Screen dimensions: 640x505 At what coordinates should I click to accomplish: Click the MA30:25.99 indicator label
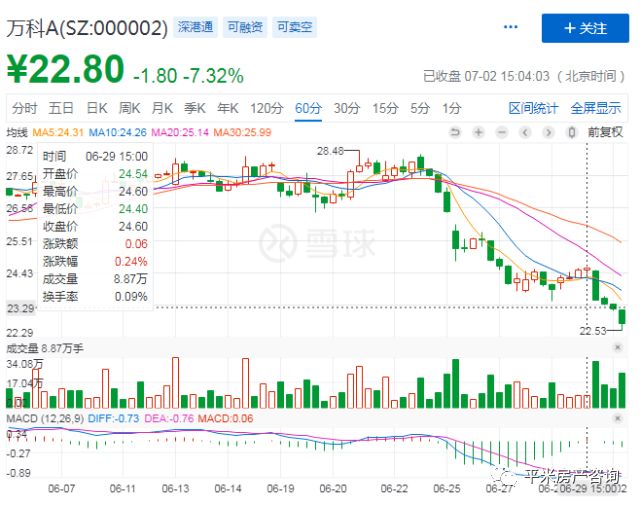242,132
